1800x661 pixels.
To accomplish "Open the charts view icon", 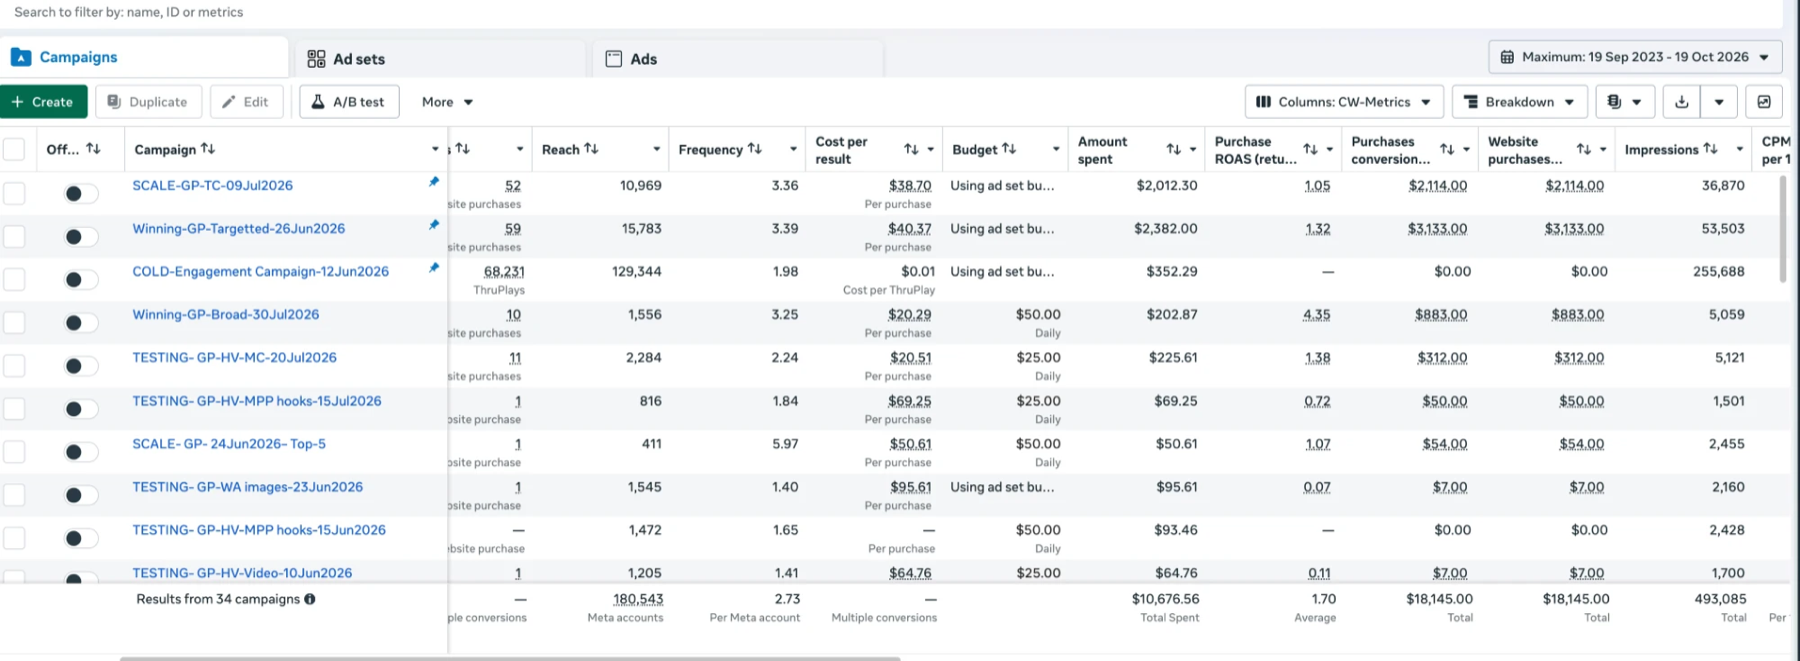I will [1764, 102].
